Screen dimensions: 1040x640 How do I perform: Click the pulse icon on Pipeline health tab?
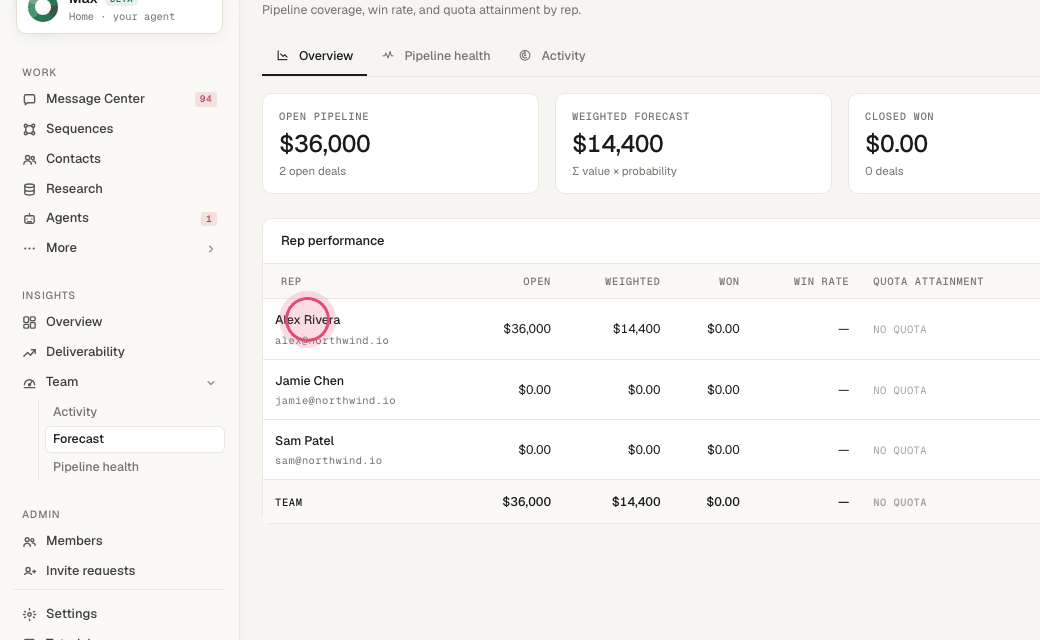pos(388,56)
